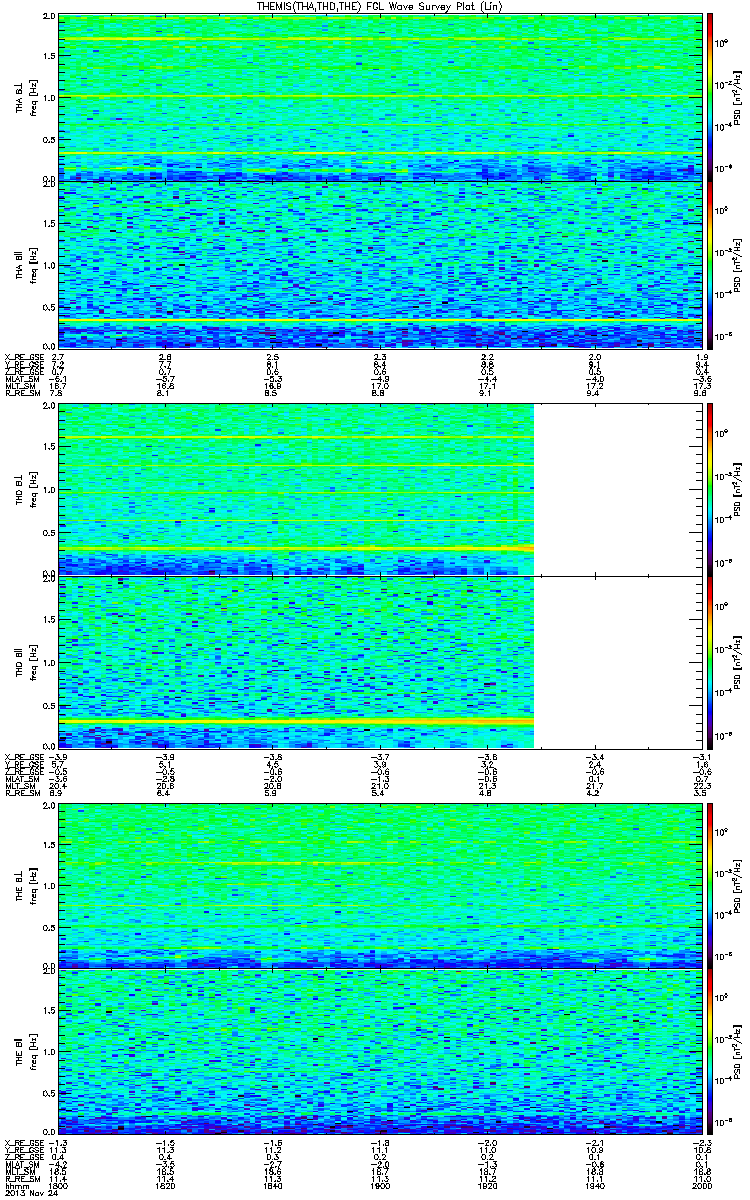Click the THD BL spectrogram panel

pos(380,488)
